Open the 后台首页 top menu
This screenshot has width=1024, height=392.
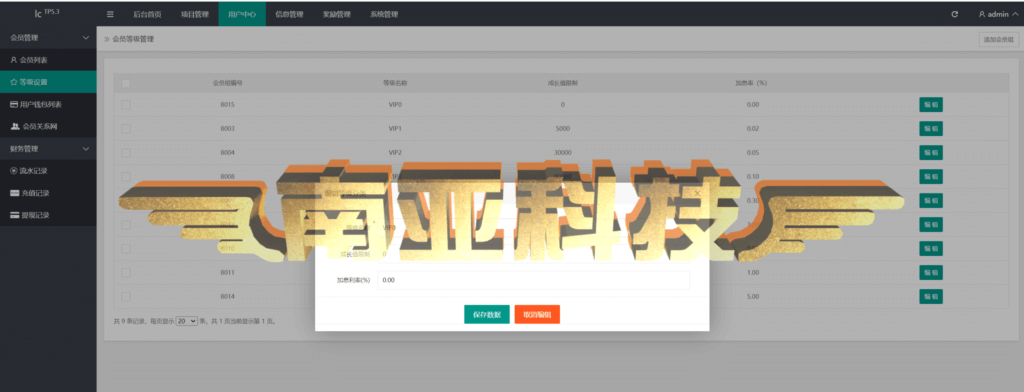pyautogui.click(x=147, y=14)
